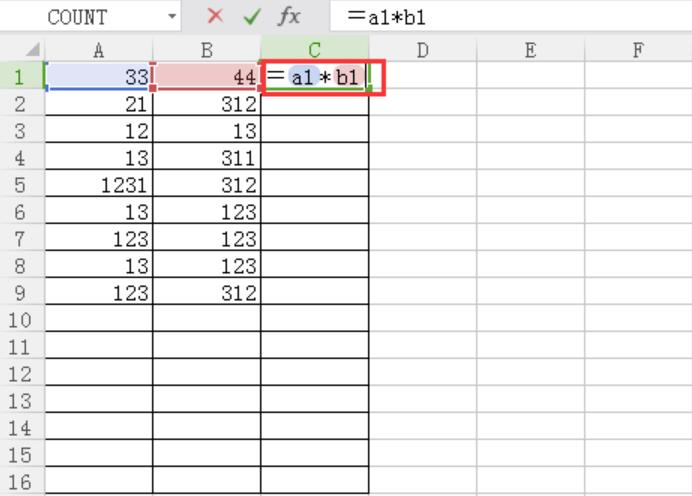Screen dimensions: 692x496
Task: Click into the formula bar showing =a1*b1
Action: [x=511, y=17]
